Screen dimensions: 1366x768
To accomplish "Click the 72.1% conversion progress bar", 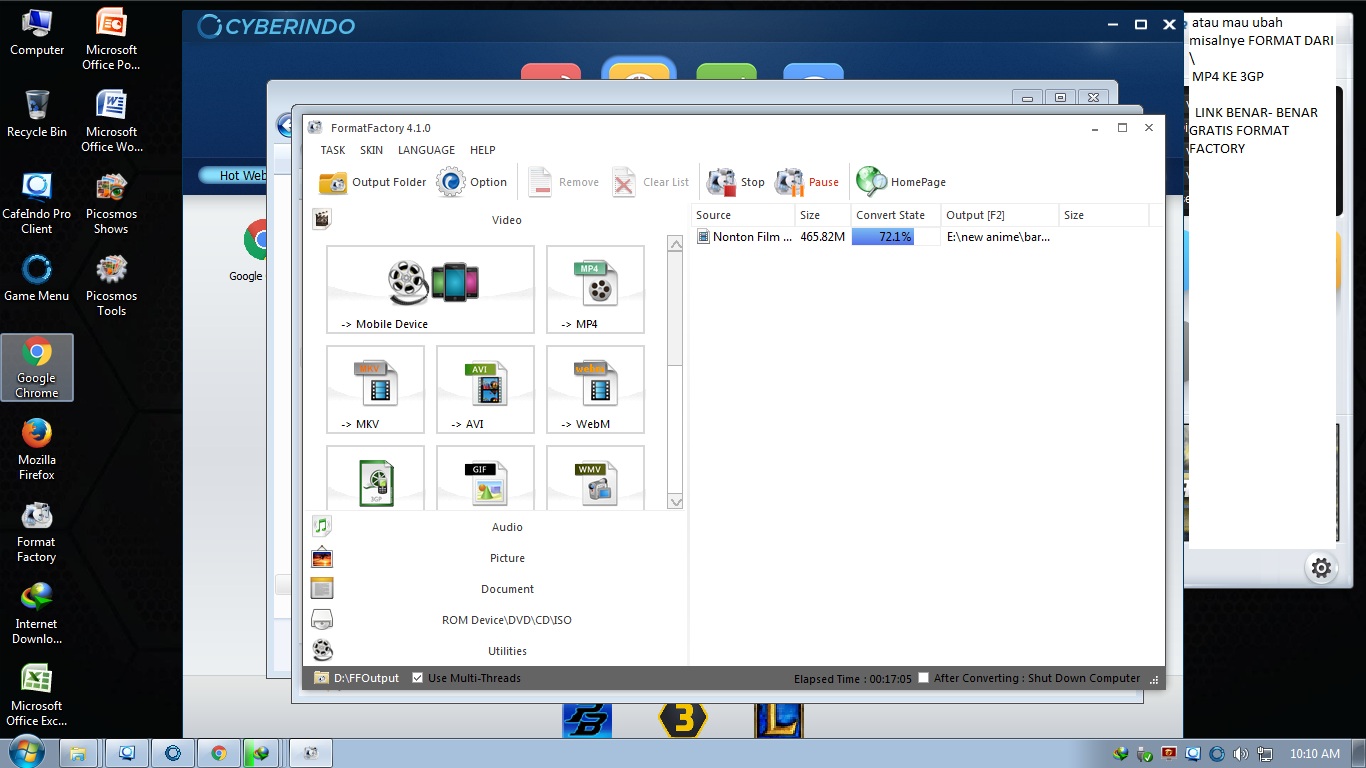I will tap(896, 237).
